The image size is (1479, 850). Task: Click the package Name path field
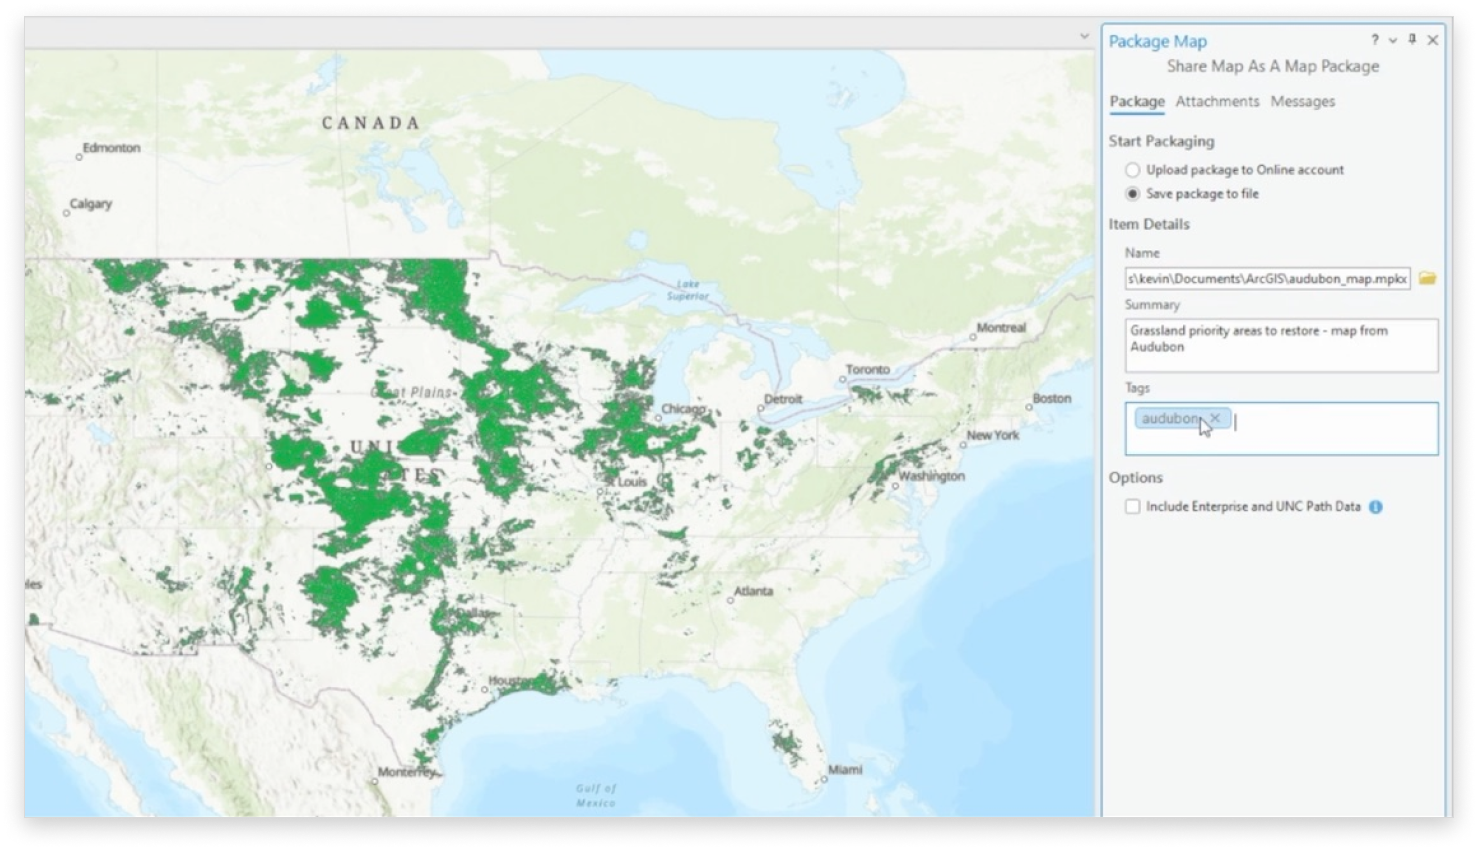(x=1267, y=279)
